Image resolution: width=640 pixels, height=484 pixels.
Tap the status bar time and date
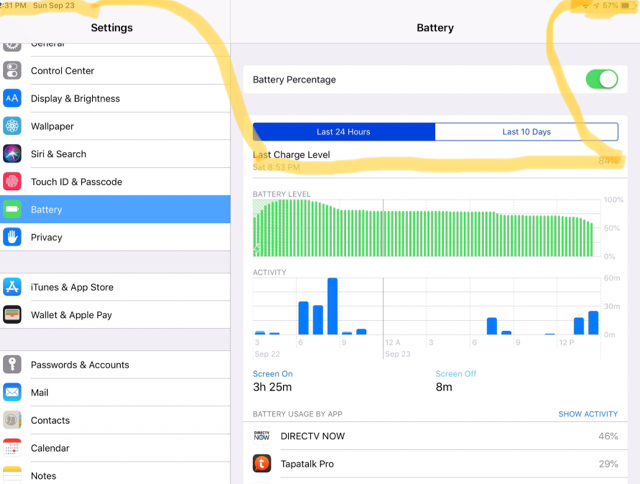[38, 6]
